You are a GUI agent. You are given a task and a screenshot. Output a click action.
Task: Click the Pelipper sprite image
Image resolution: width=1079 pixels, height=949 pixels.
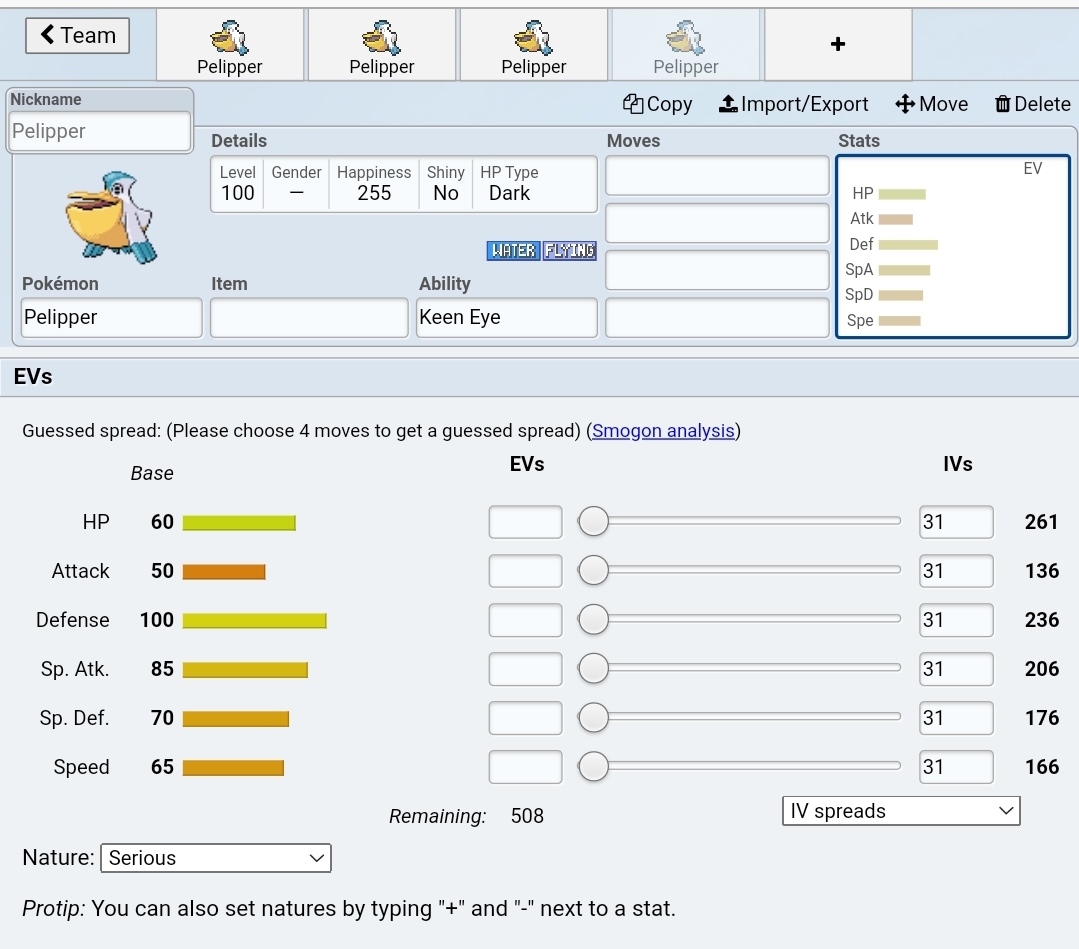[111, 217]
